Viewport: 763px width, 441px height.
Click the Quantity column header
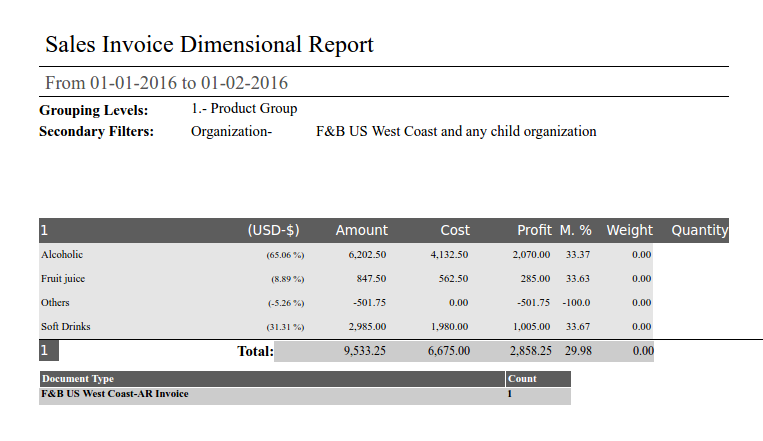[699, 230]
